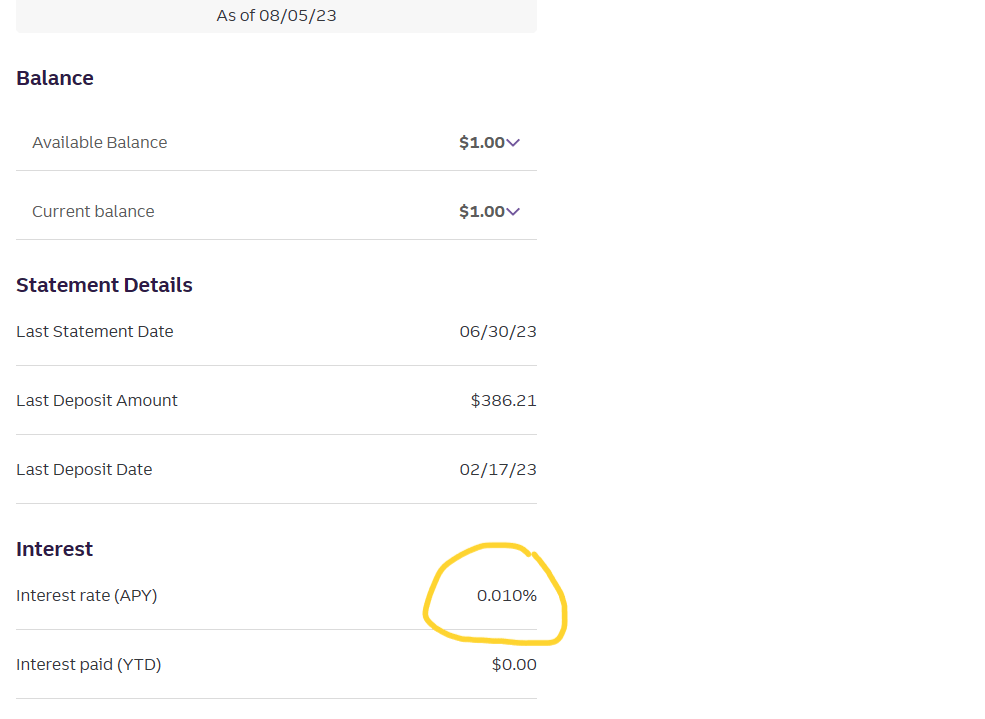Click the Interest paid (YTD) label

[x=88, y=665]
